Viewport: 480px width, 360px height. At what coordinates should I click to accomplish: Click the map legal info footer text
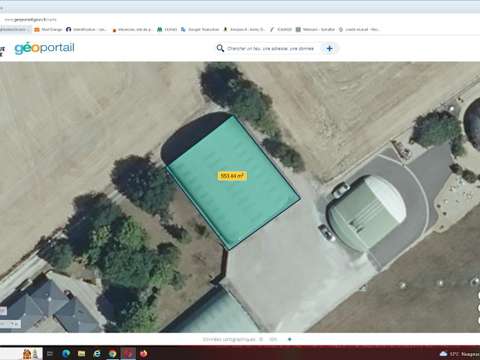239,339
